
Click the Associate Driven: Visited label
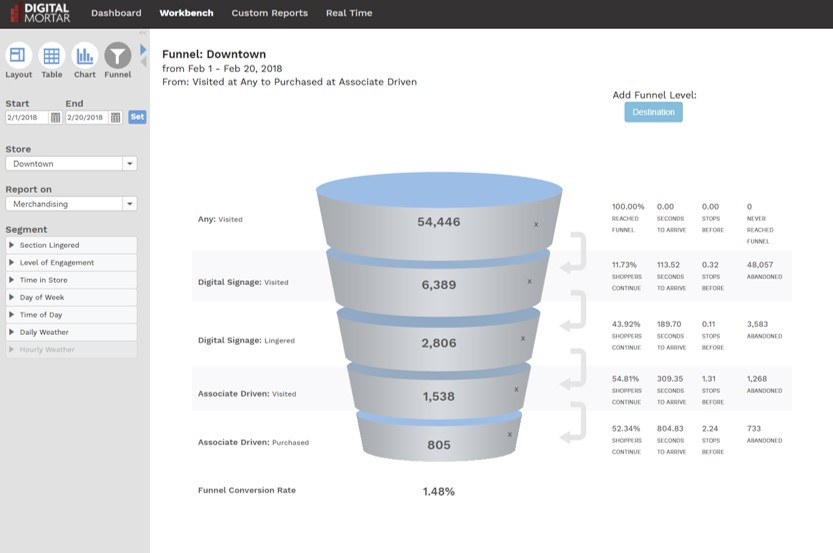click(247, 394)
